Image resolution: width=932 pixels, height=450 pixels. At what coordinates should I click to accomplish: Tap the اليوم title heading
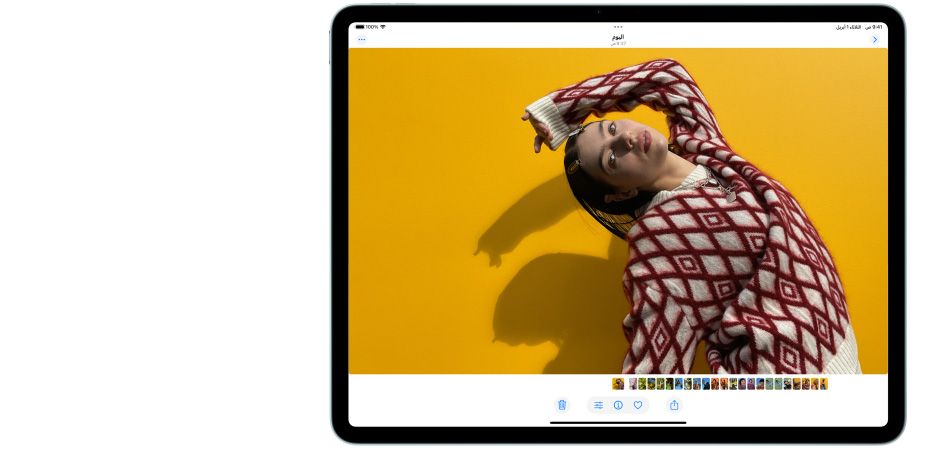[x=618, y=37]
